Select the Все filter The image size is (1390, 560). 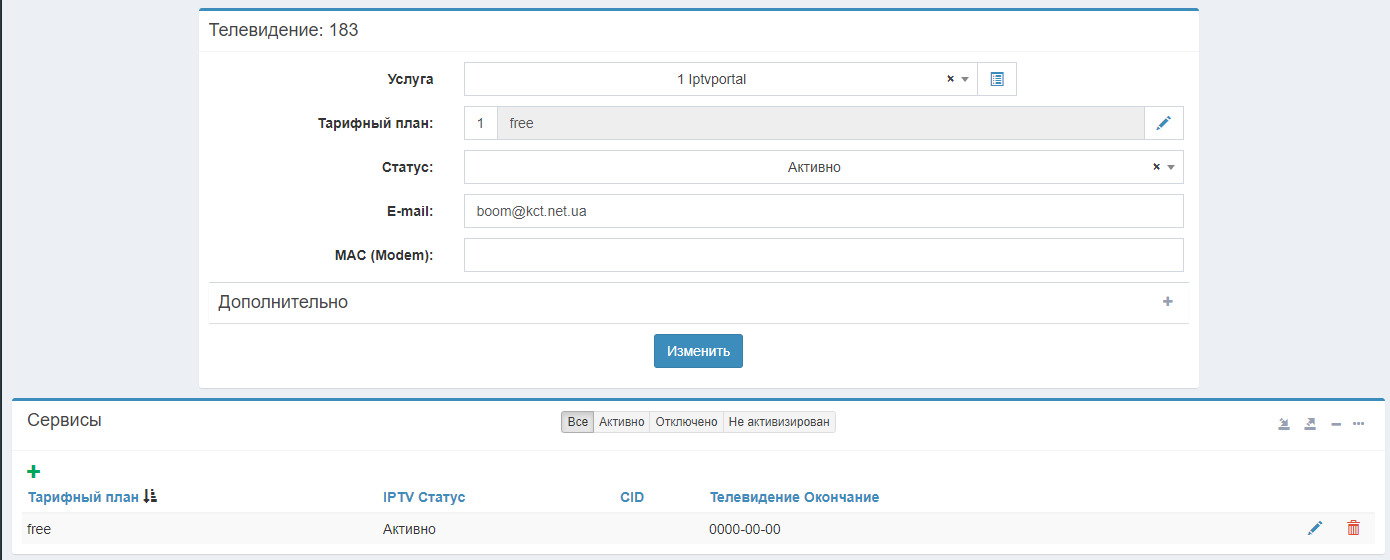click(x=577, y=422)
